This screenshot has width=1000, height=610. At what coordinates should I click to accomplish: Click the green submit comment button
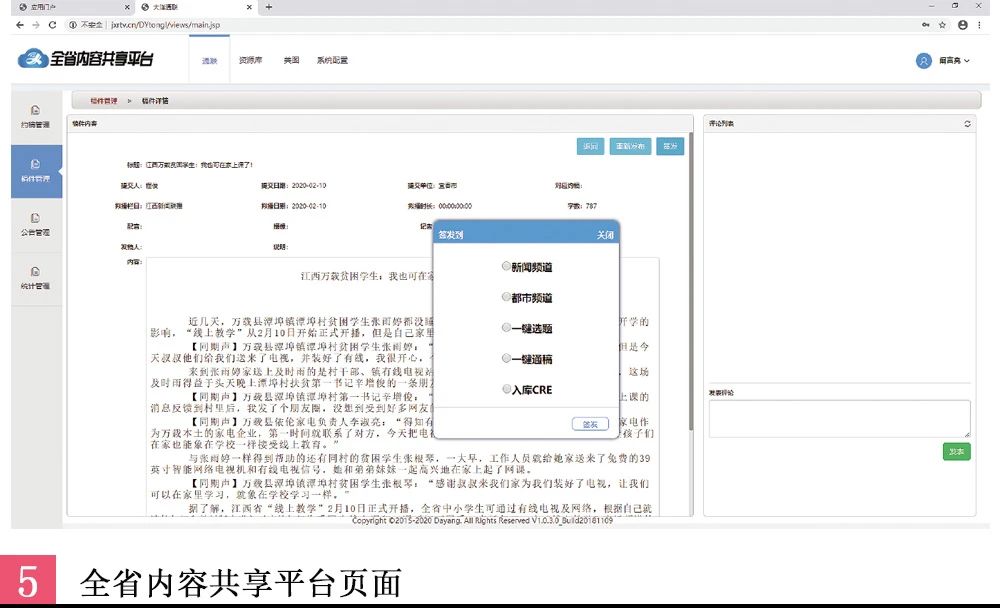click(956, 452)
